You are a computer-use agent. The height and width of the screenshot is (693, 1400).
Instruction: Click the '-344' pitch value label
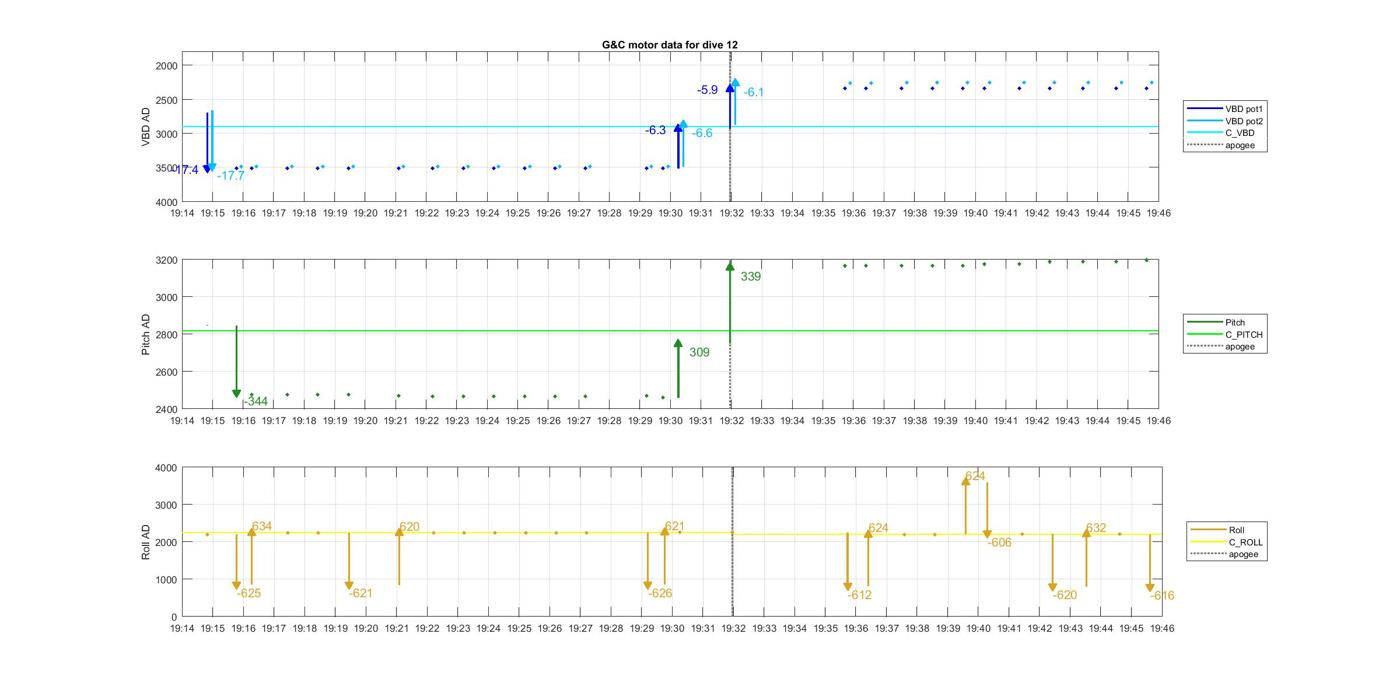coord(256,401)
